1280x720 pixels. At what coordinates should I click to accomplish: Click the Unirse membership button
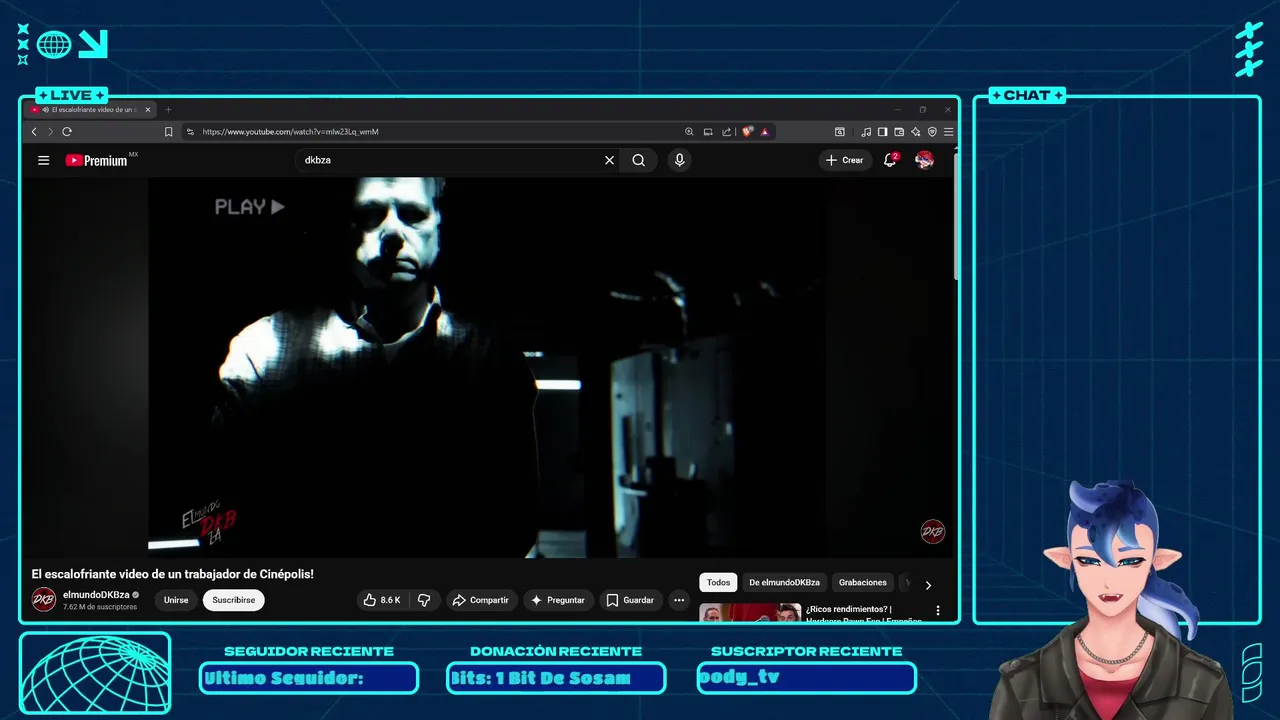click(176, 600)
